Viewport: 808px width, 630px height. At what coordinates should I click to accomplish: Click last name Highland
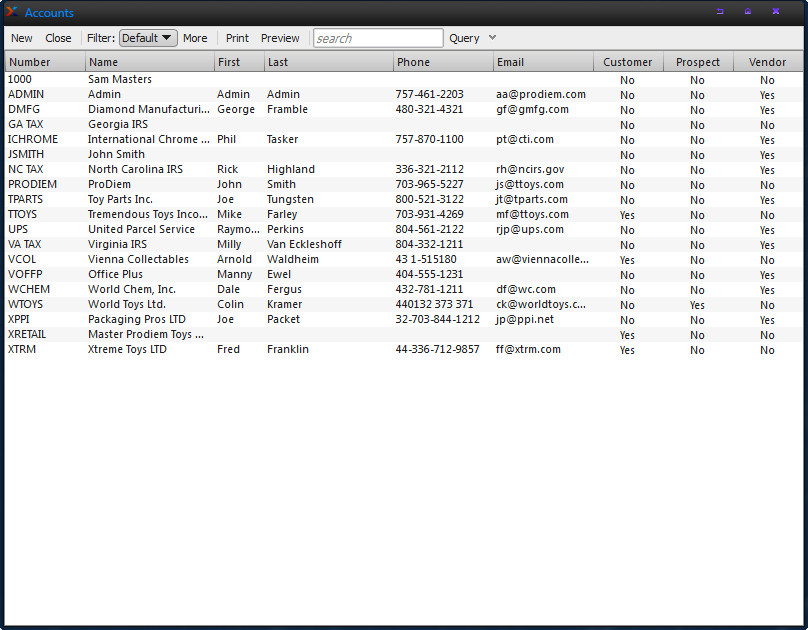pyautogui.click(x=291, y=169)
